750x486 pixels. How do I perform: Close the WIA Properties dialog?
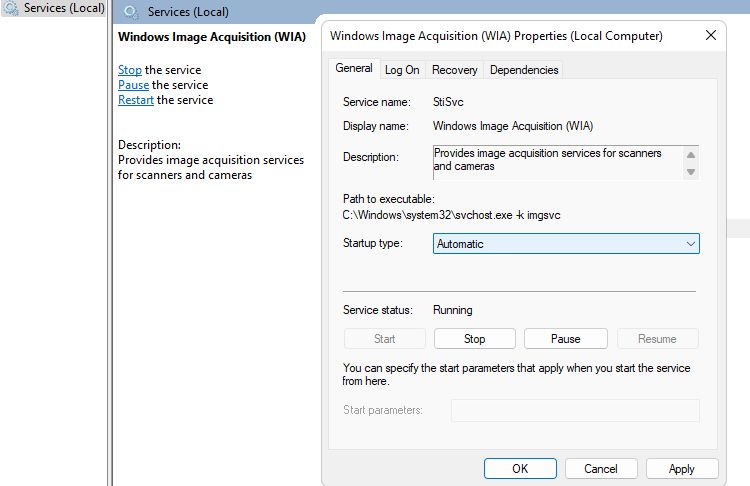click(711, 35)
